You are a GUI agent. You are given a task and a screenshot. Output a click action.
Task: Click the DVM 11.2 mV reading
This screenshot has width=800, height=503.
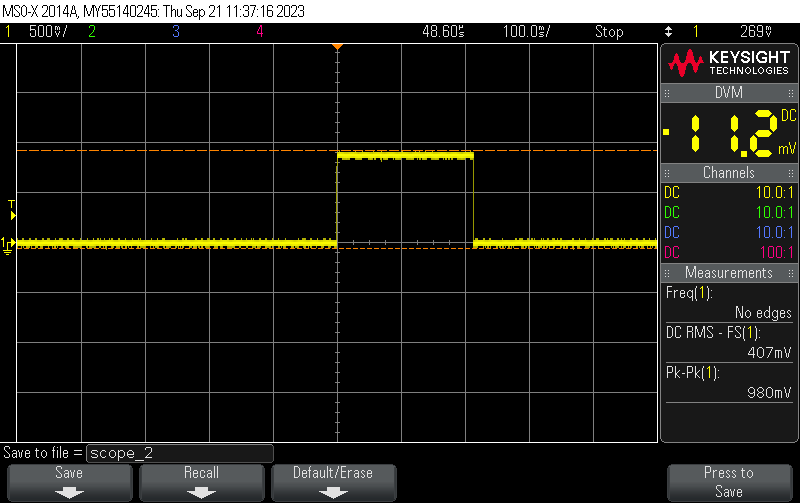point(729,133)
